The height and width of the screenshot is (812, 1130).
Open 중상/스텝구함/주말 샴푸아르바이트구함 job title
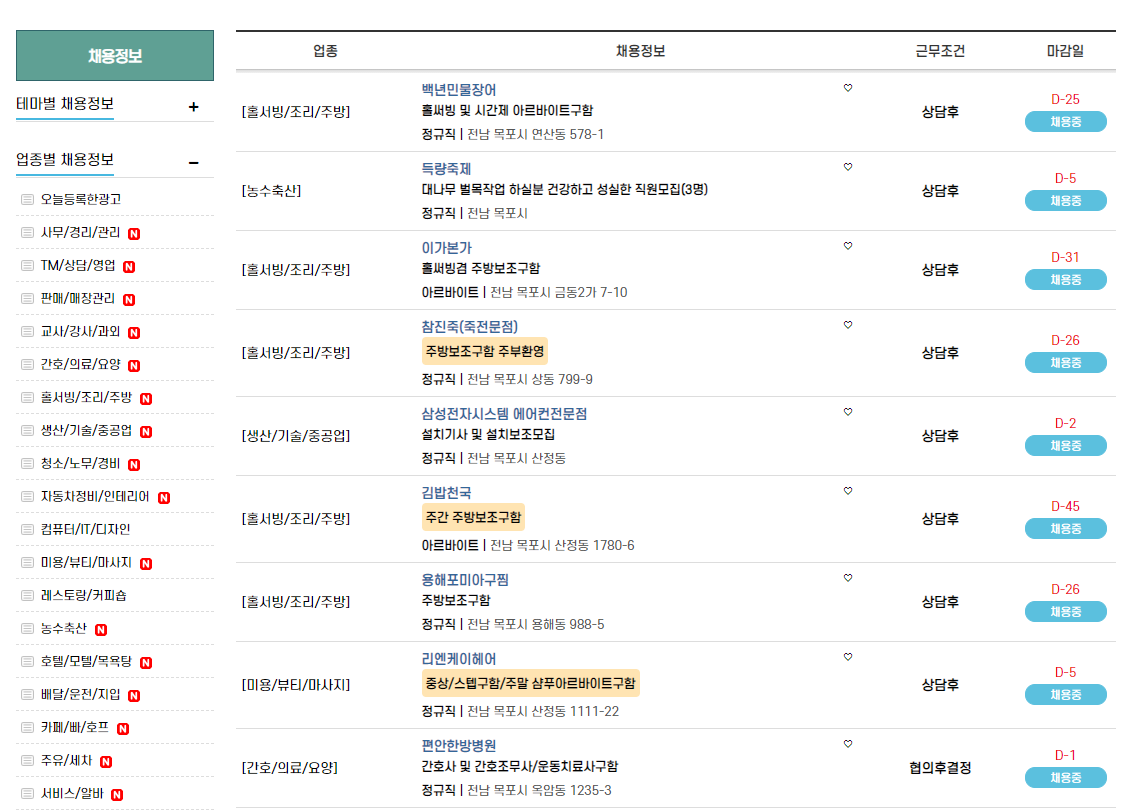[530, 683]
